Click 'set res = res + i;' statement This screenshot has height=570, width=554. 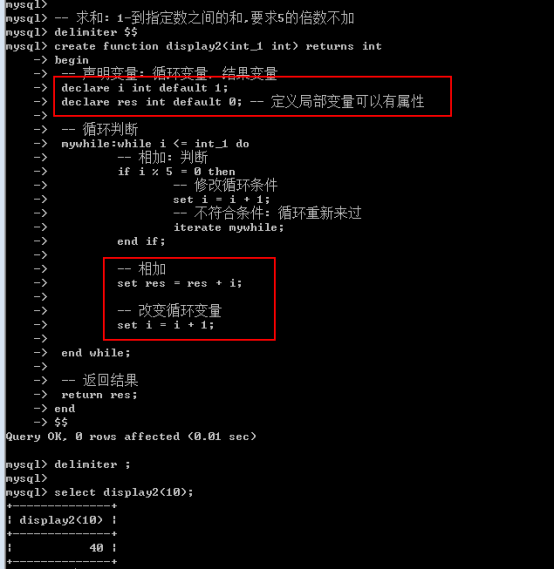click(180, 283)
